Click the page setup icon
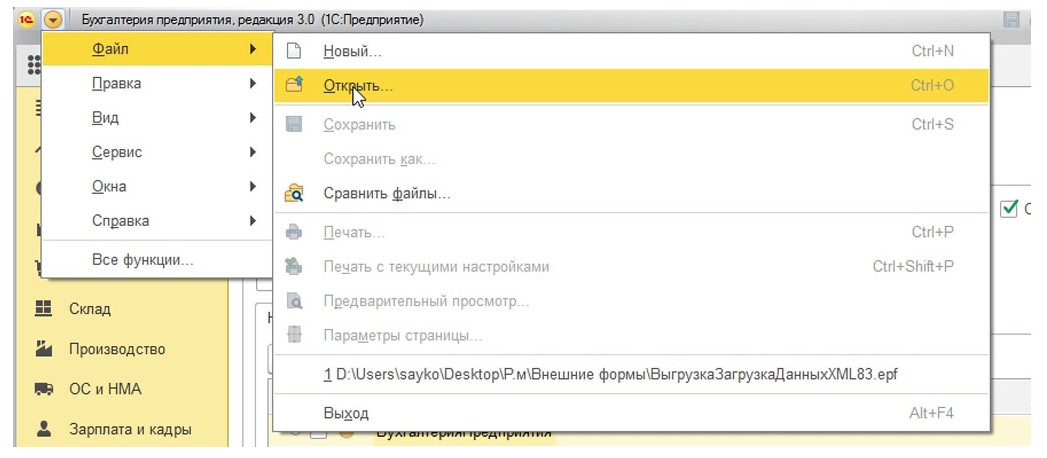The height and width of the screenshot is (458, 1047). (x=294, y=334)
